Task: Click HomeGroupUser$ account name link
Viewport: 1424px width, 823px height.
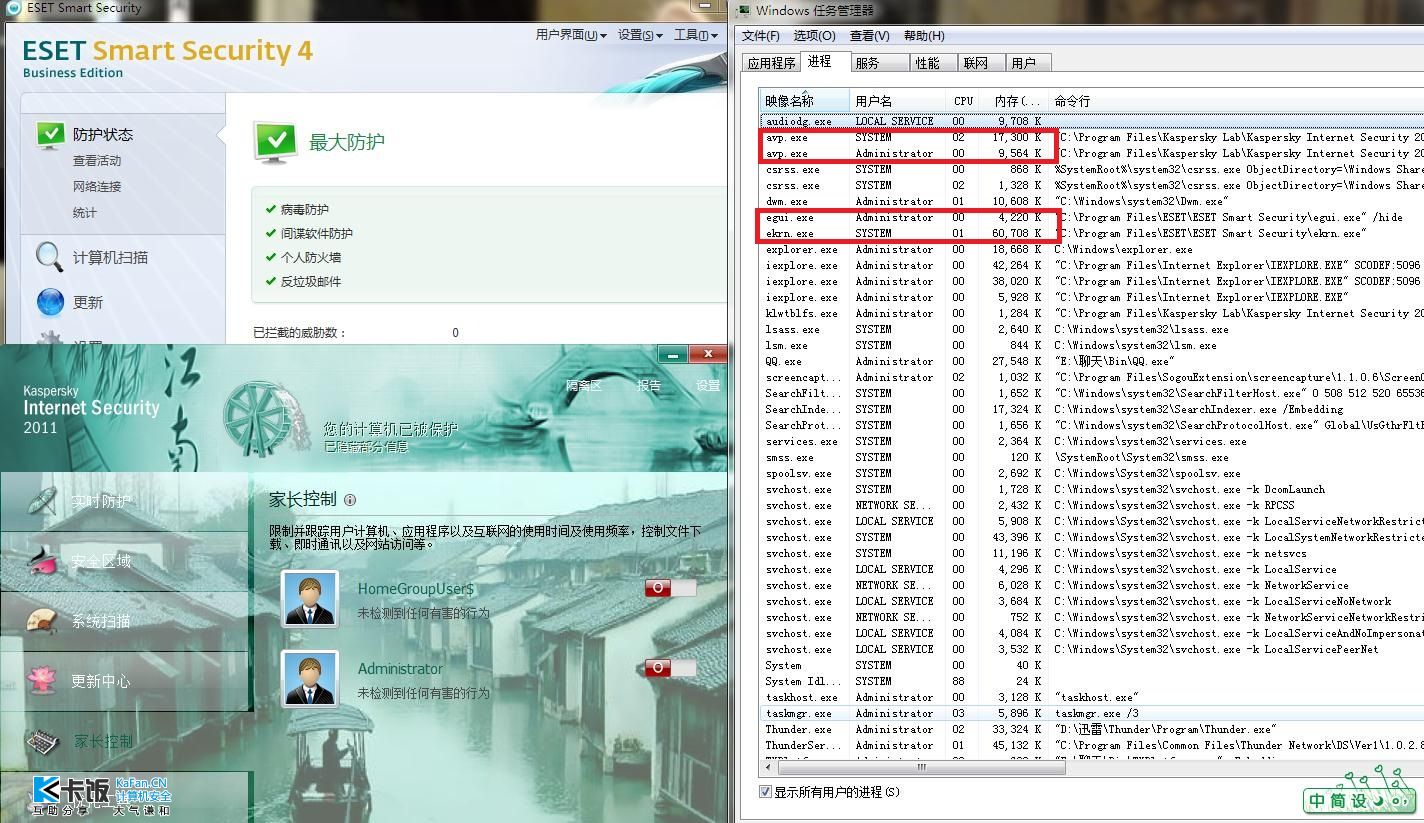Action: (x=416, y=589)
